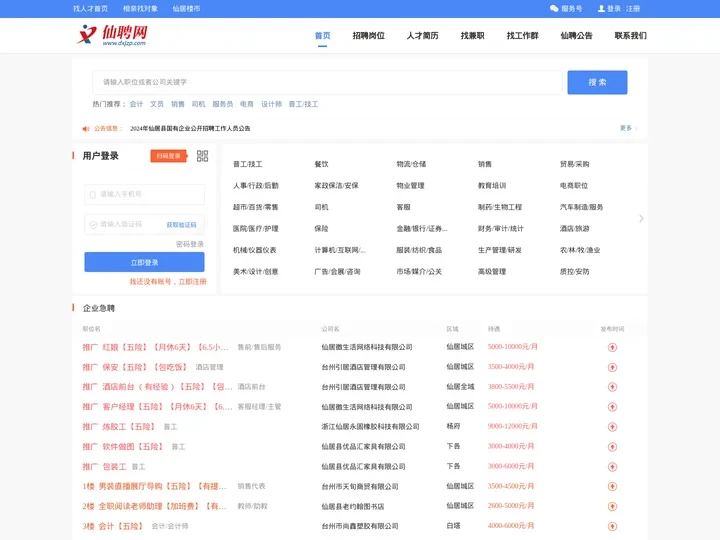Click top arrow icon for 客户经理 job row
720x540 pixels.
click(612, 406)
